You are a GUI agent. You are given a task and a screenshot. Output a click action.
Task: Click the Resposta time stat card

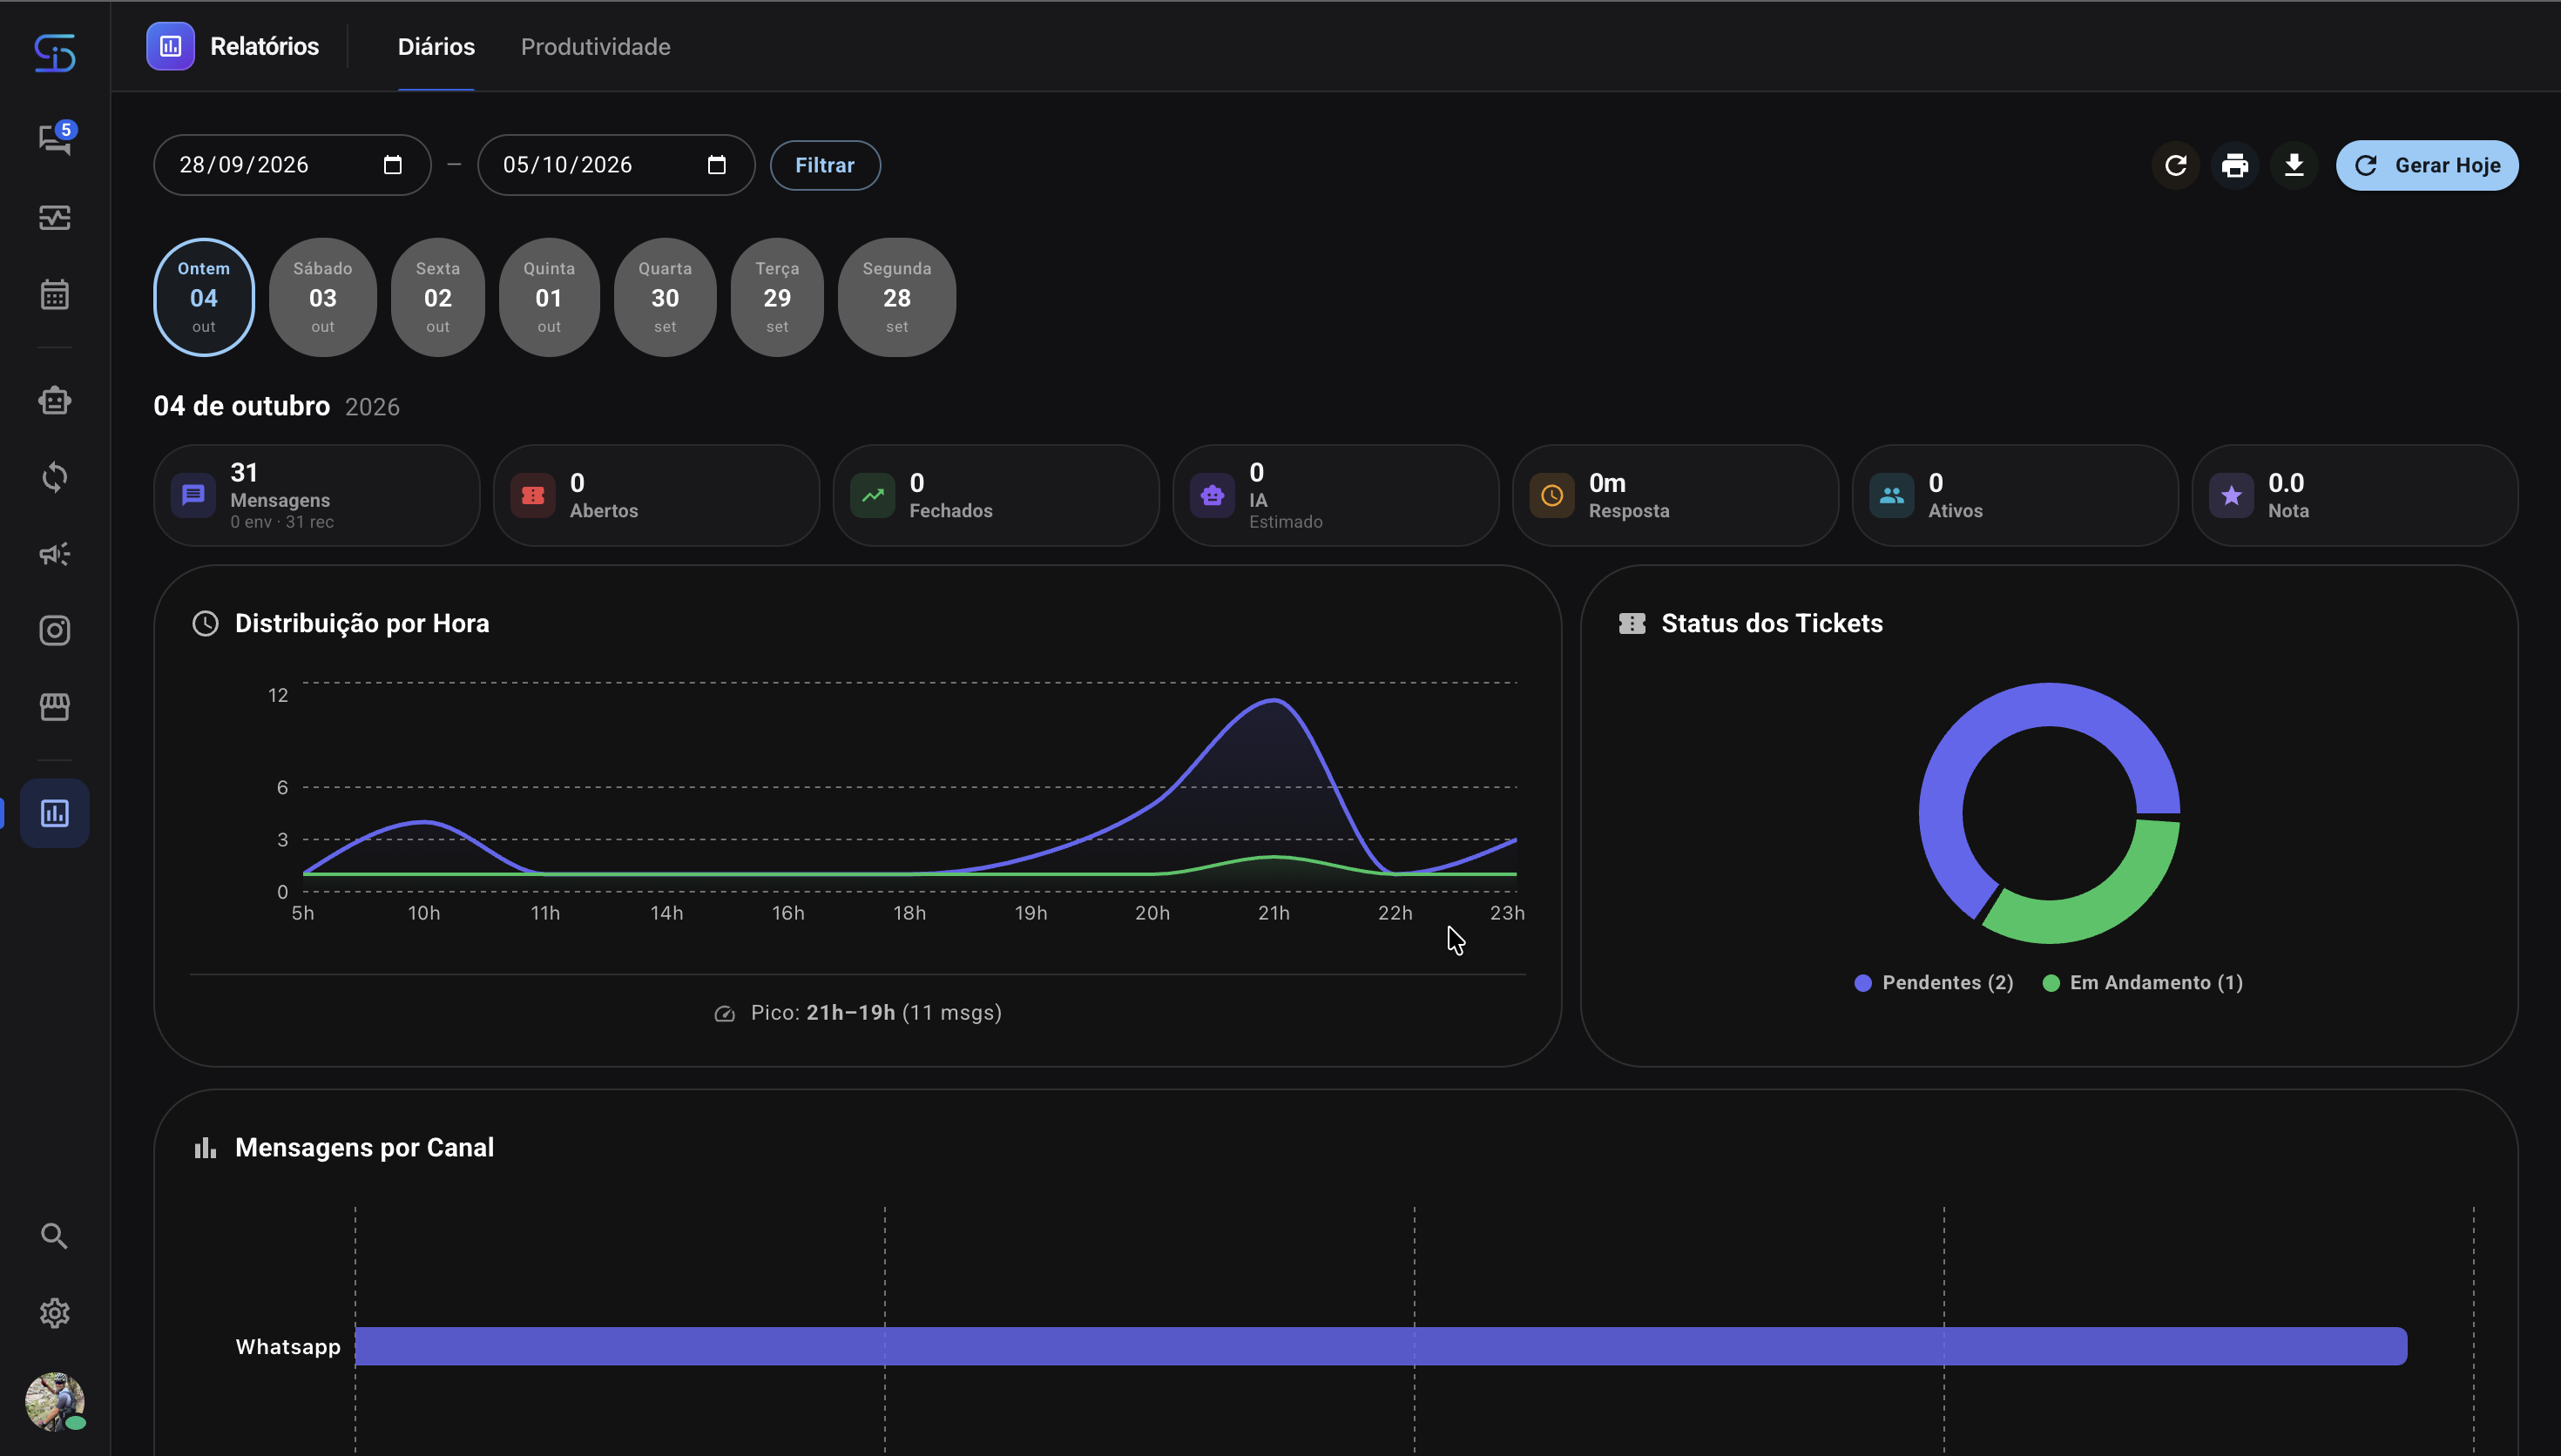[x=1675, y=495]
